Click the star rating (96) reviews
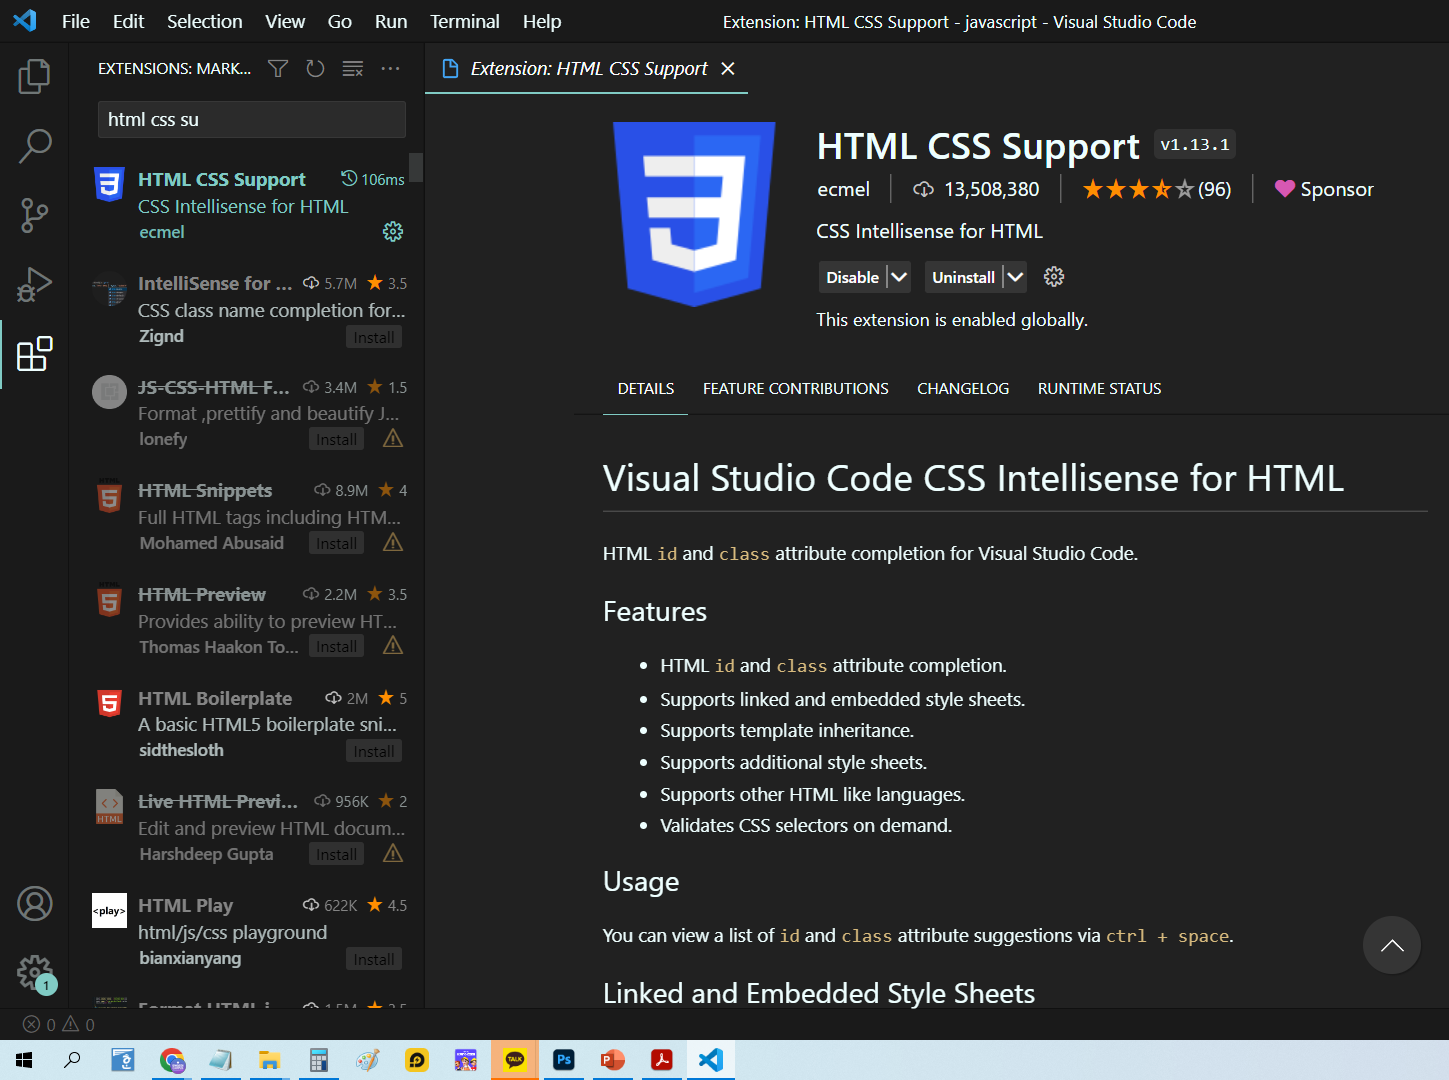This screenshot has height=1080, width=1449. tap(1157, 189)
